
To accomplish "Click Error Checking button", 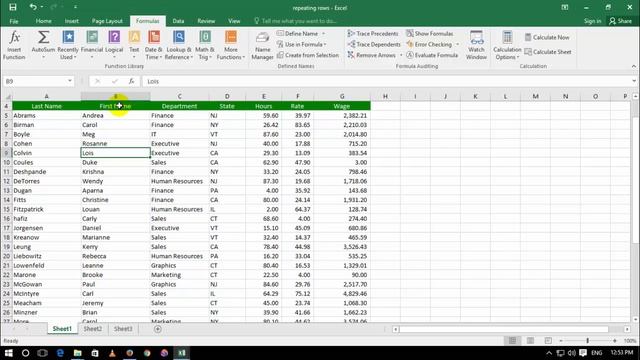I will (x=429, y=44).
